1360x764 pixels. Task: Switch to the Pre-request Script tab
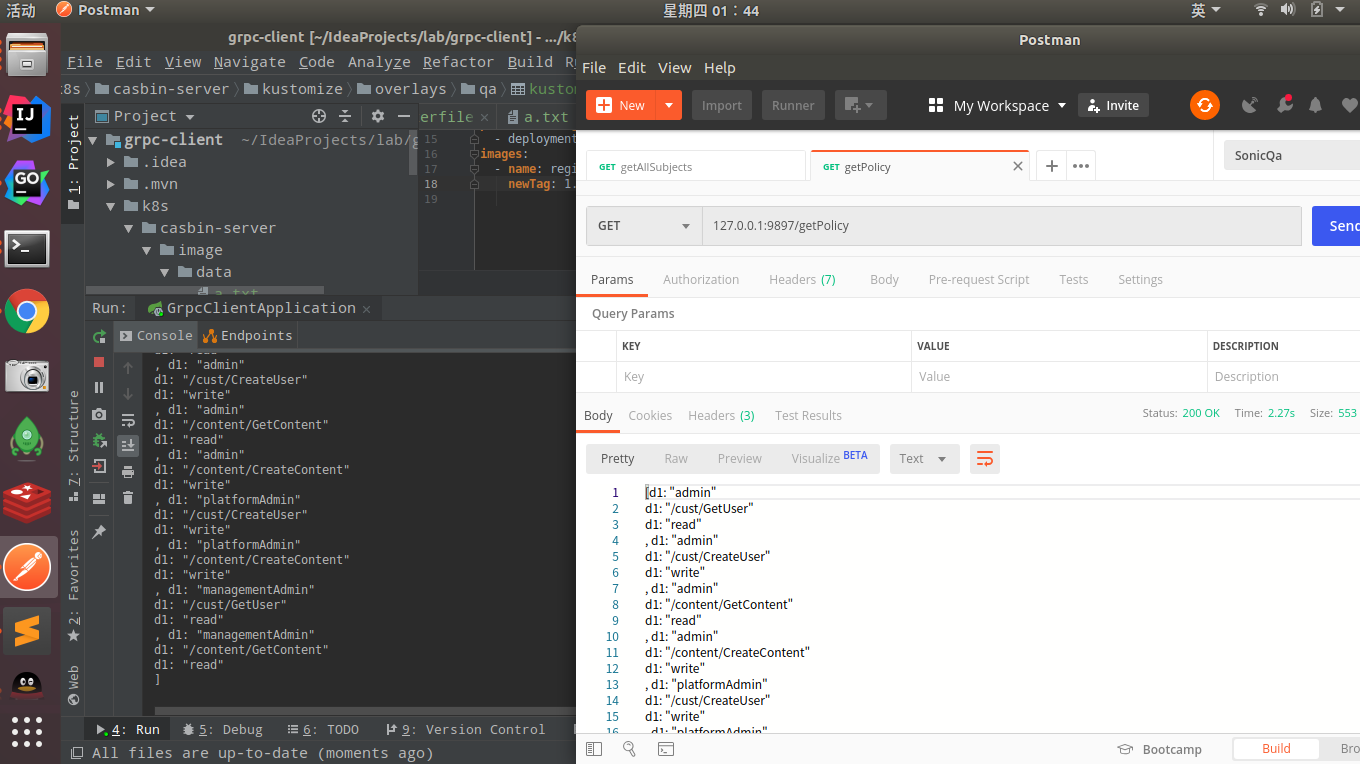(x=978, y=280)
